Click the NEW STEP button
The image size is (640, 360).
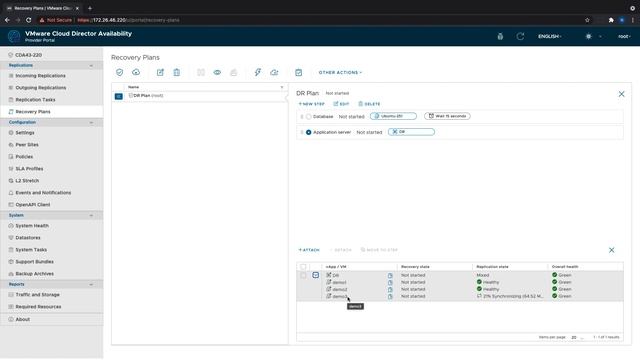click(x=311, y=104)
